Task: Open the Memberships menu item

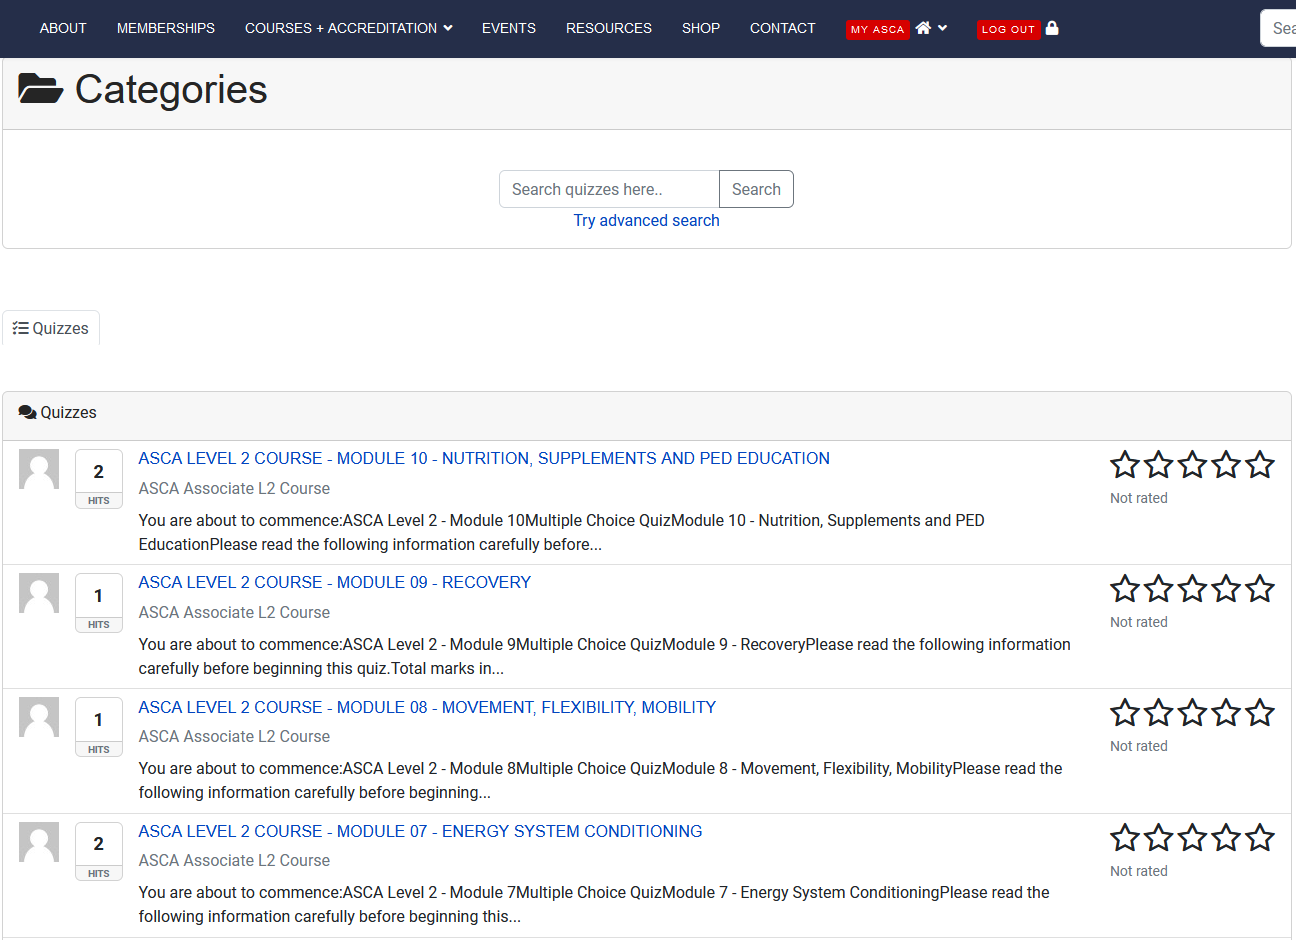Action: [166, 28]
